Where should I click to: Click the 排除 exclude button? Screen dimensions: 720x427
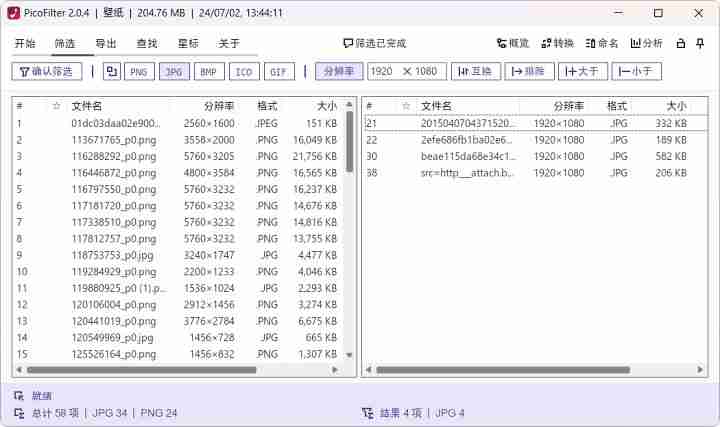pyautogui.click(x=529, y=72)
